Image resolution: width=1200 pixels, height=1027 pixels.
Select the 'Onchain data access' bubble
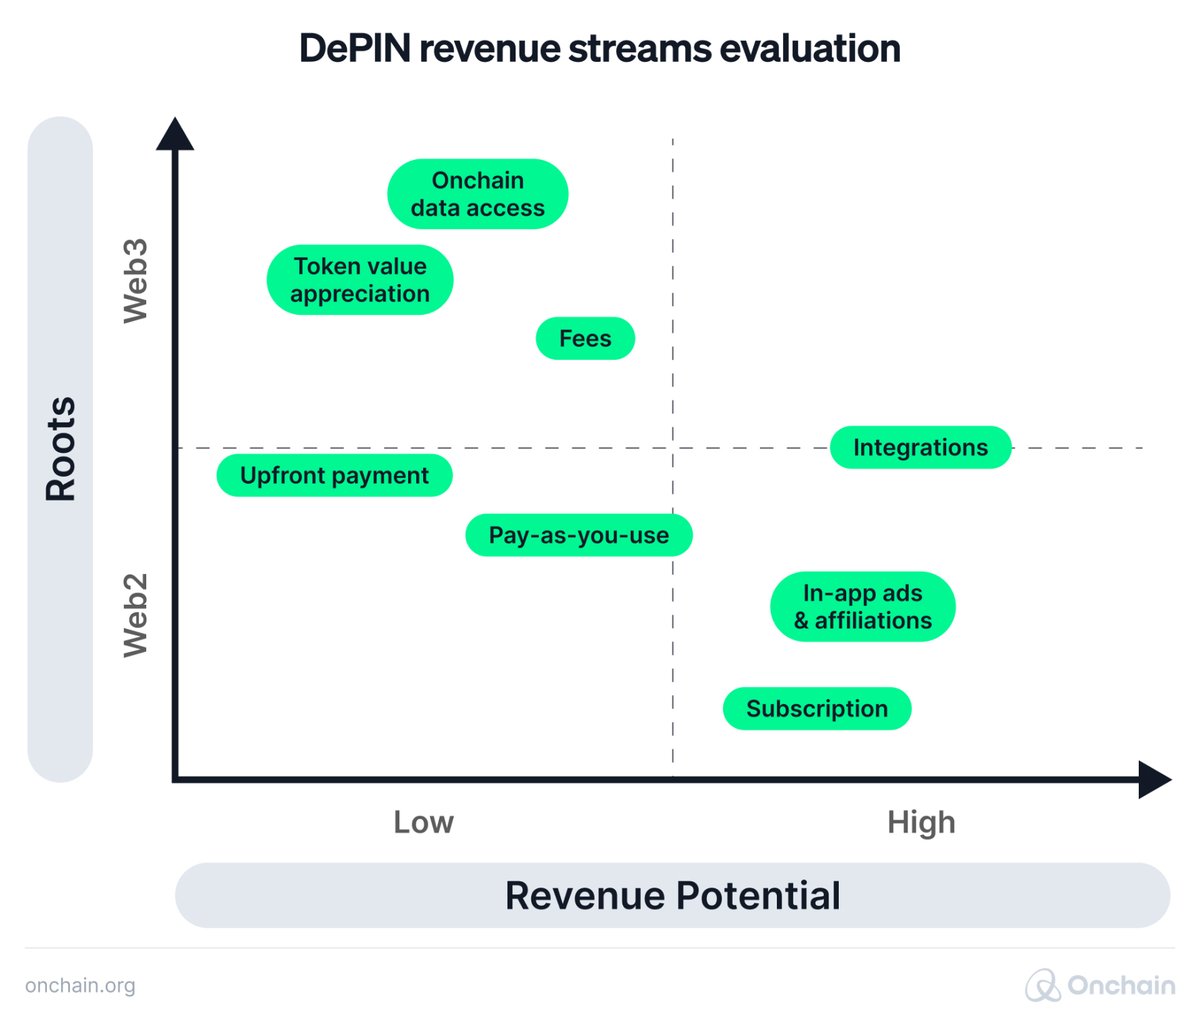(477, 193)
